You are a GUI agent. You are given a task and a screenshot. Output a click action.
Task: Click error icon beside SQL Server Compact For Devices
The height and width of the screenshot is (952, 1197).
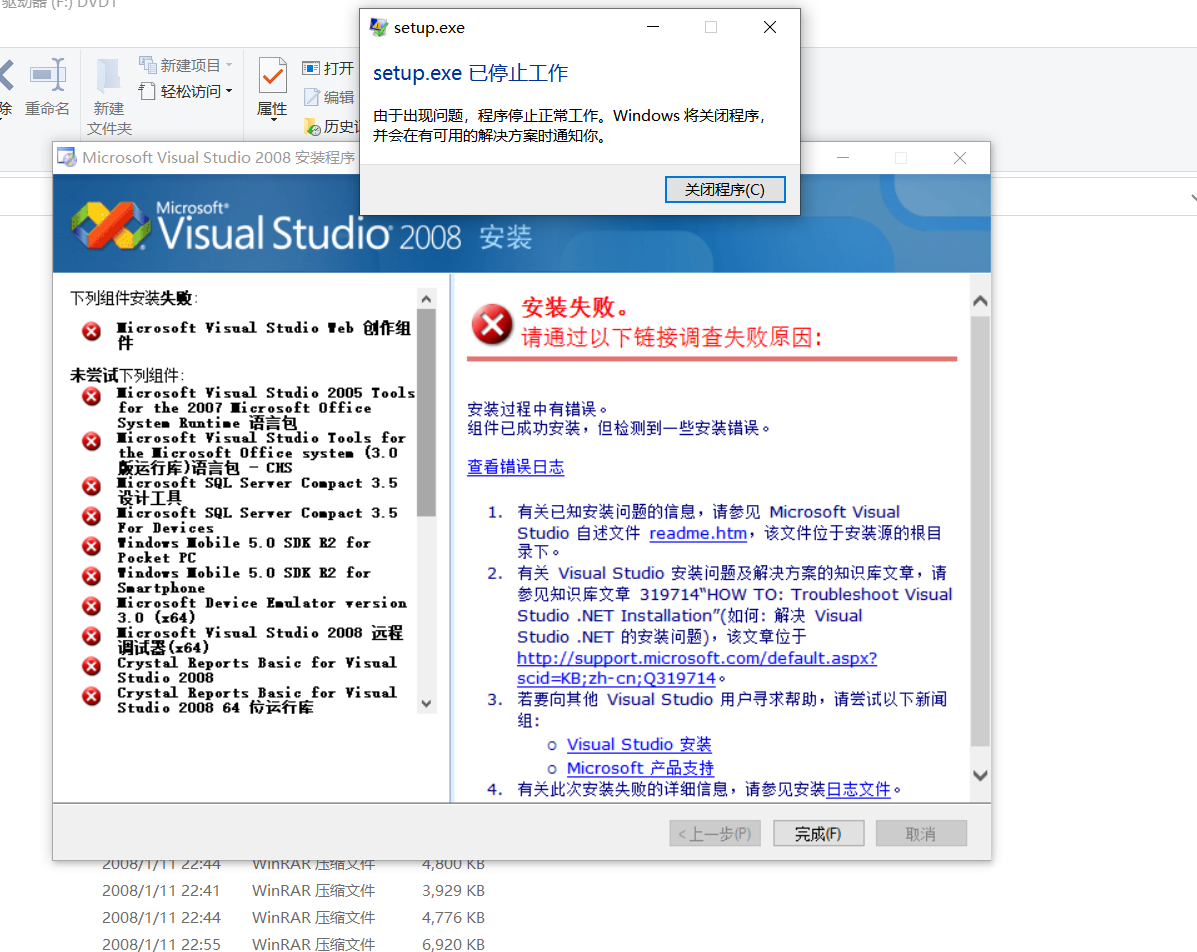pyautogui.click(x=92, y=516)
